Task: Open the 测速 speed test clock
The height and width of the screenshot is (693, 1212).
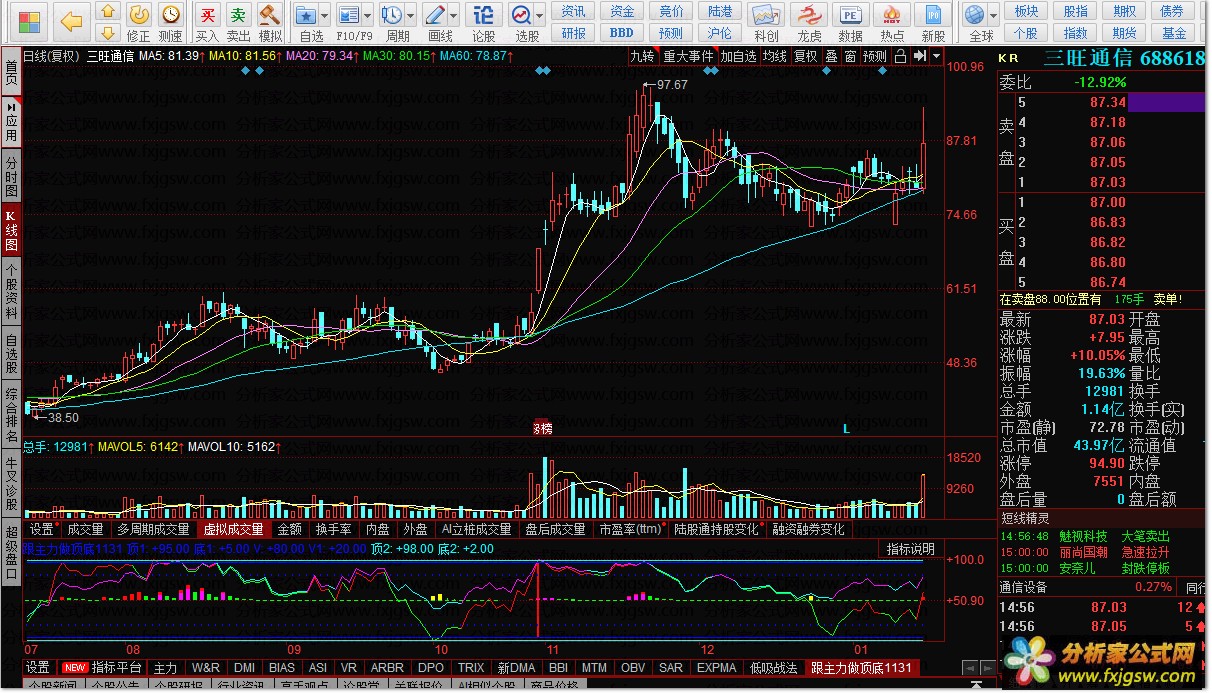Action: [x=171, y=14]
